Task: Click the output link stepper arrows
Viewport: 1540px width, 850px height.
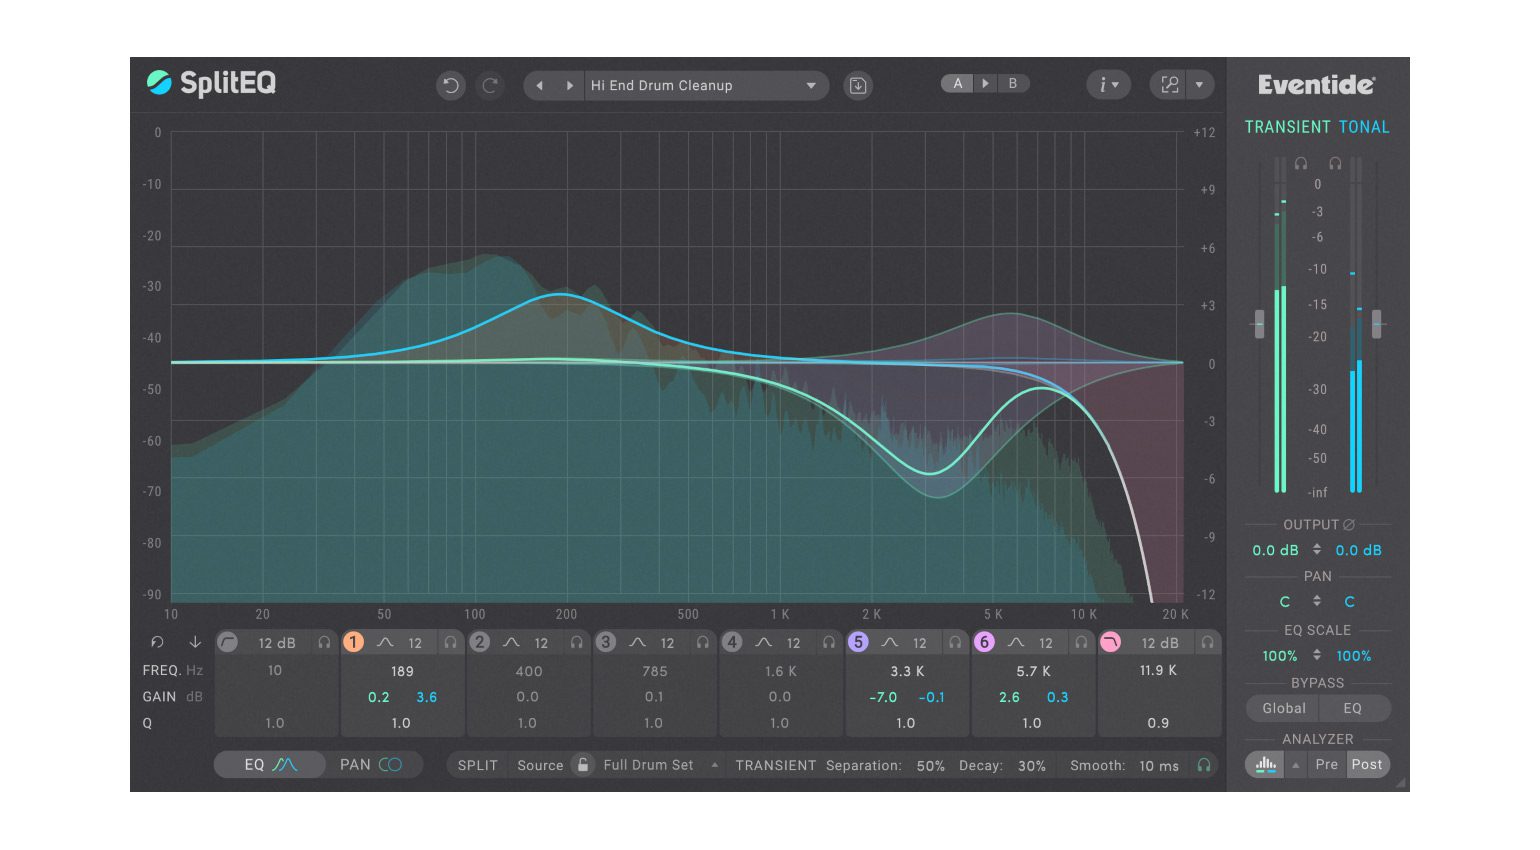Action: coord(1317,550)
